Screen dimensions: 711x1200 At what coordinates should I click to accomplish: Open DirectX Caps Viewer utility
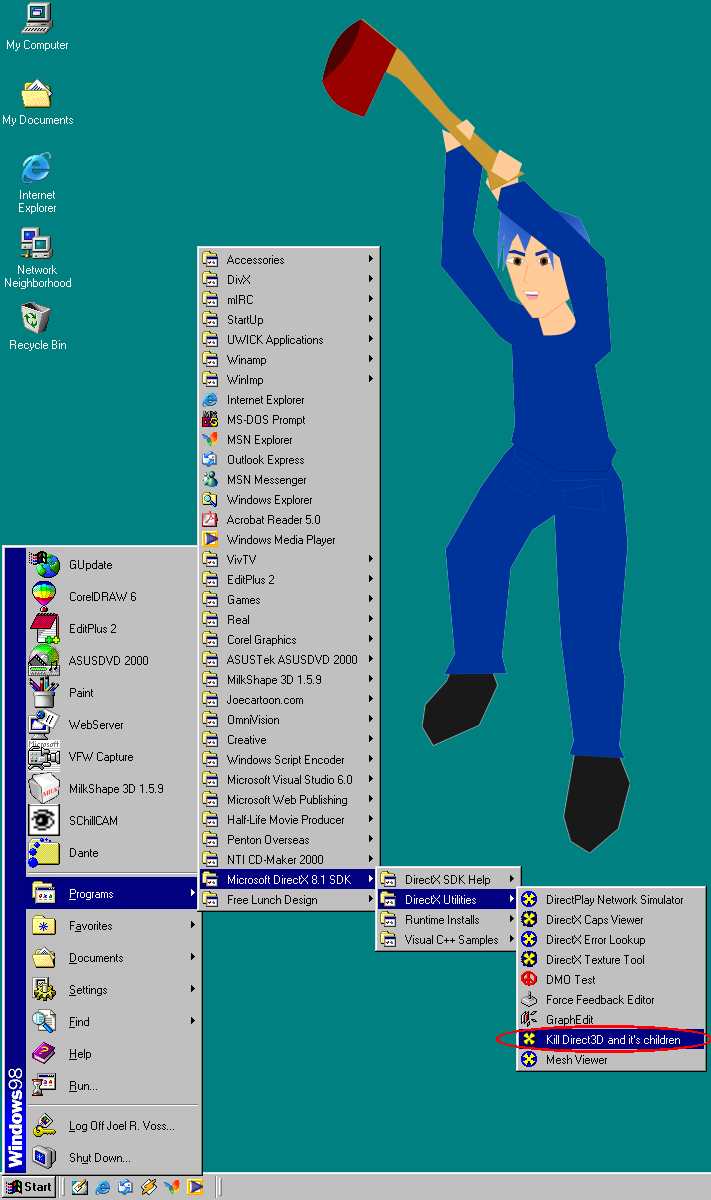[611, 920]
